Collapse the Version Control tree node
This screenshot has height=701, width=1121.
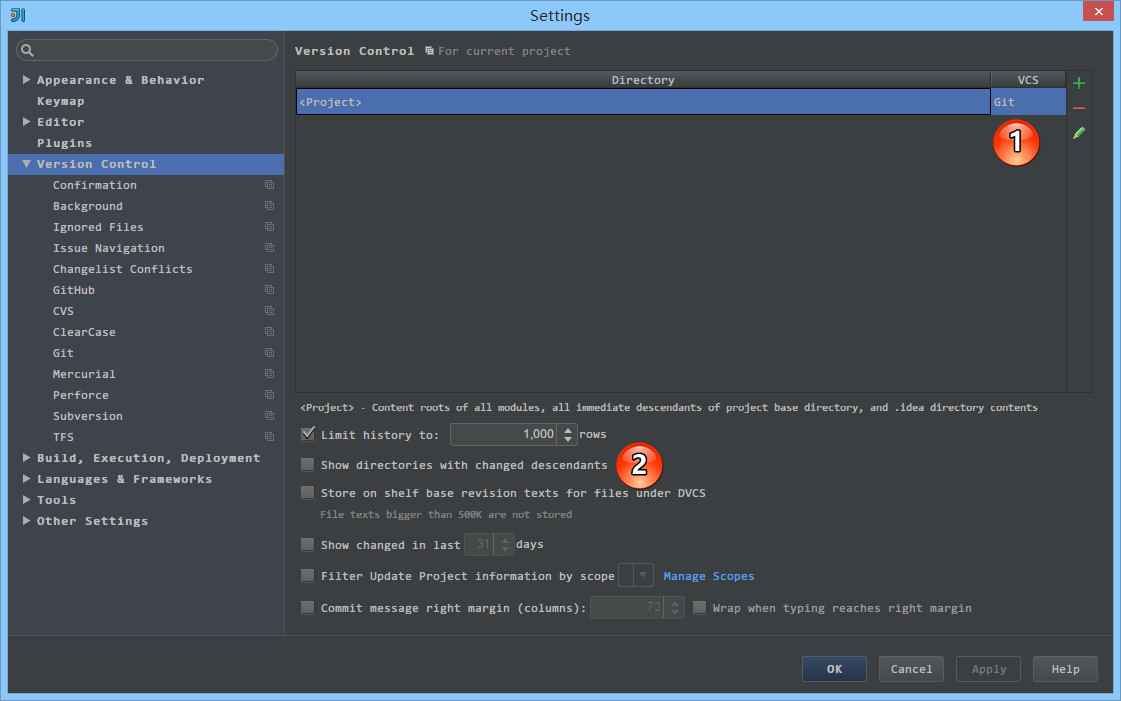click(x=27, y=164)
